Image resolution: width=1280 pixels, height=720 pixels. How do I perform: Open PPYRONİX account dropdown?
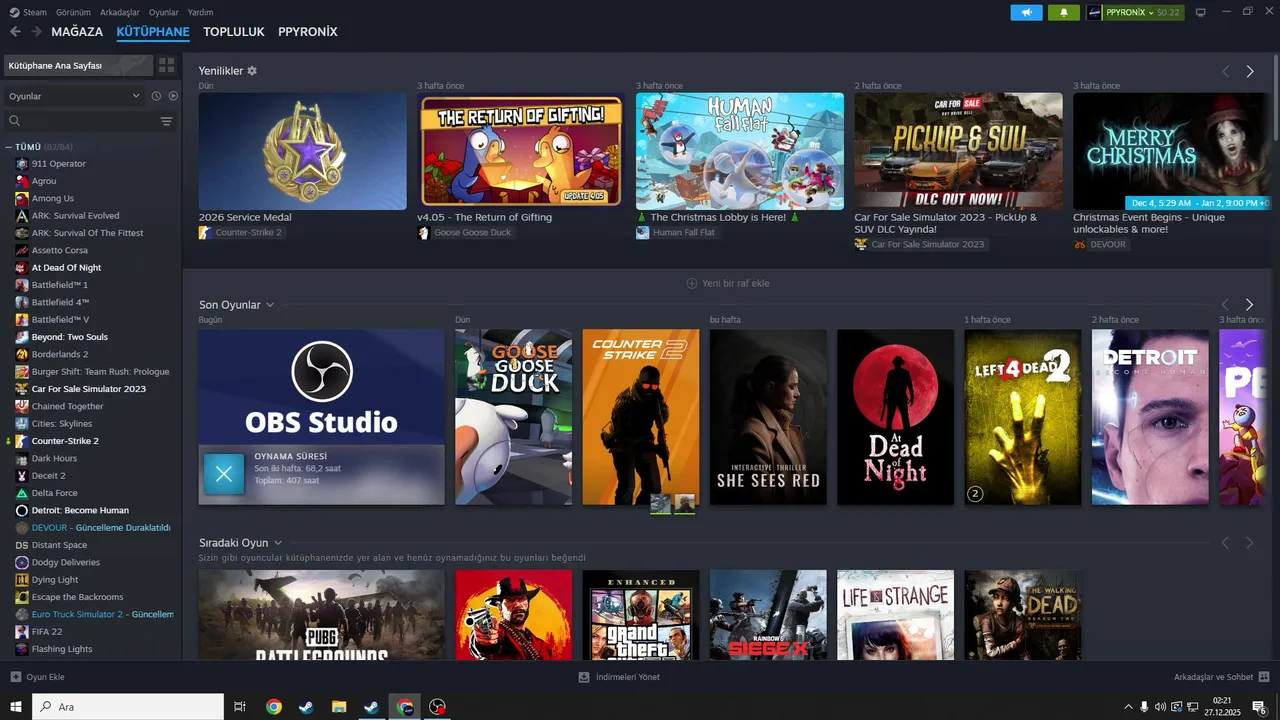pos(1135,12)
